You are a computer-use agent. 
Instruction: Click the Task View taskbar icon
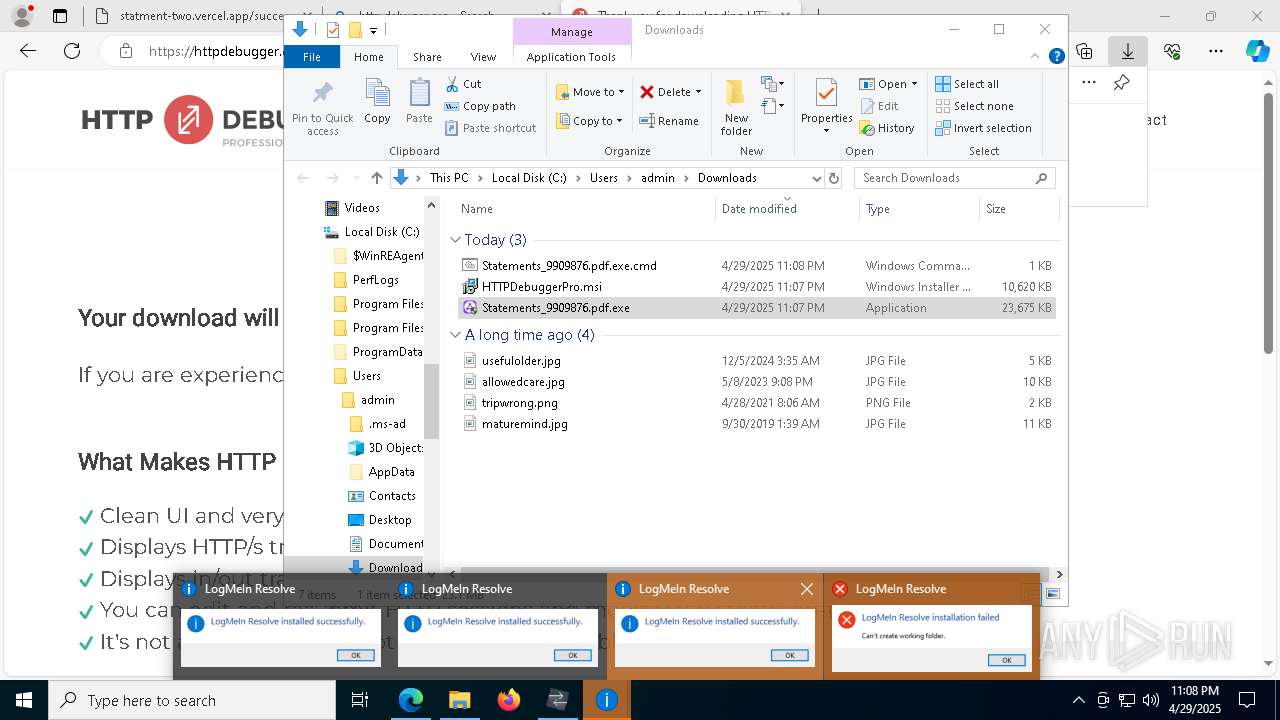[360, 700]
